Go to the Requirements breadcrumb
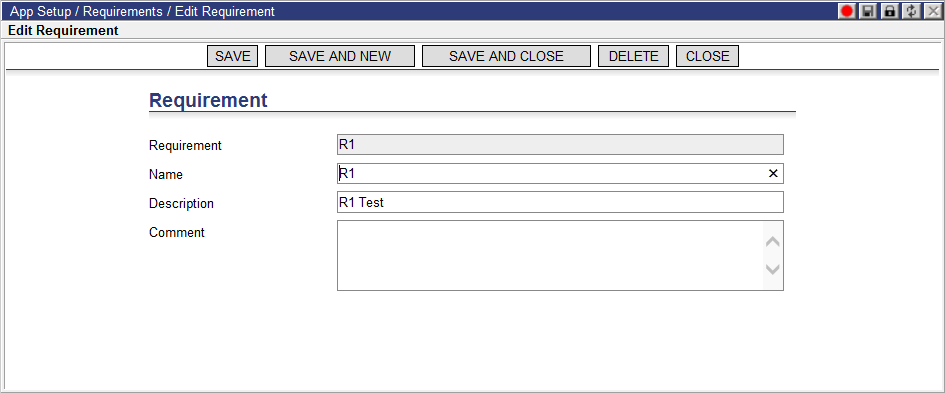945x393 pixels. [122, 11]
